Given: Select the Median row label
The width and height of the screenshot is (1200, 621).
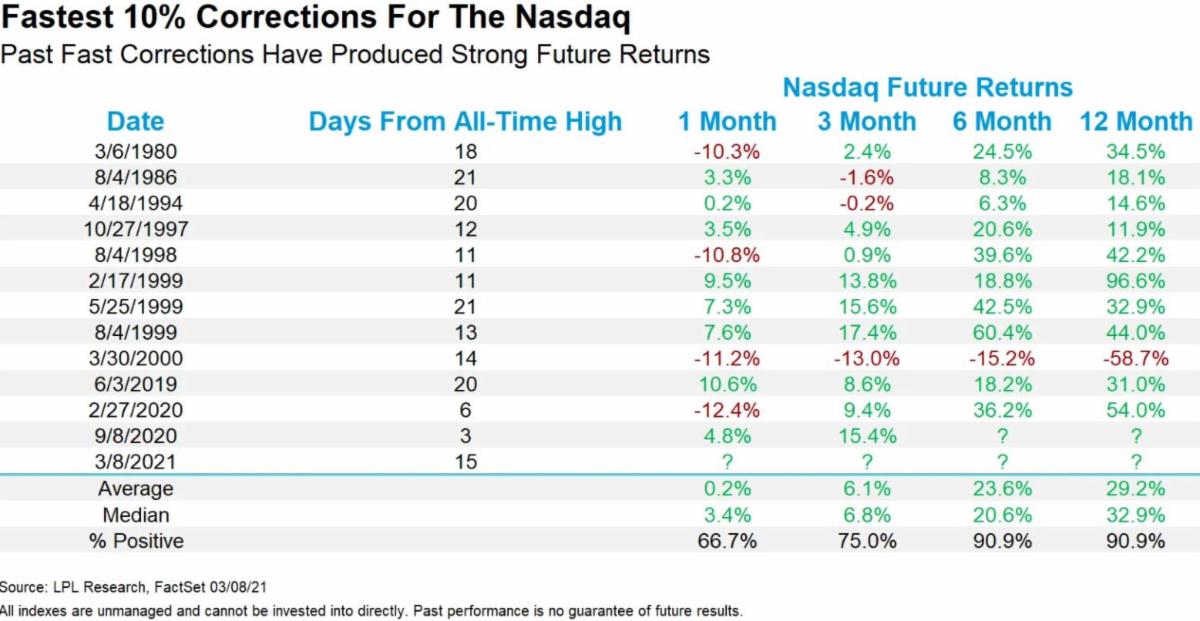Looking at the screenshot, I should coord(135,515).
